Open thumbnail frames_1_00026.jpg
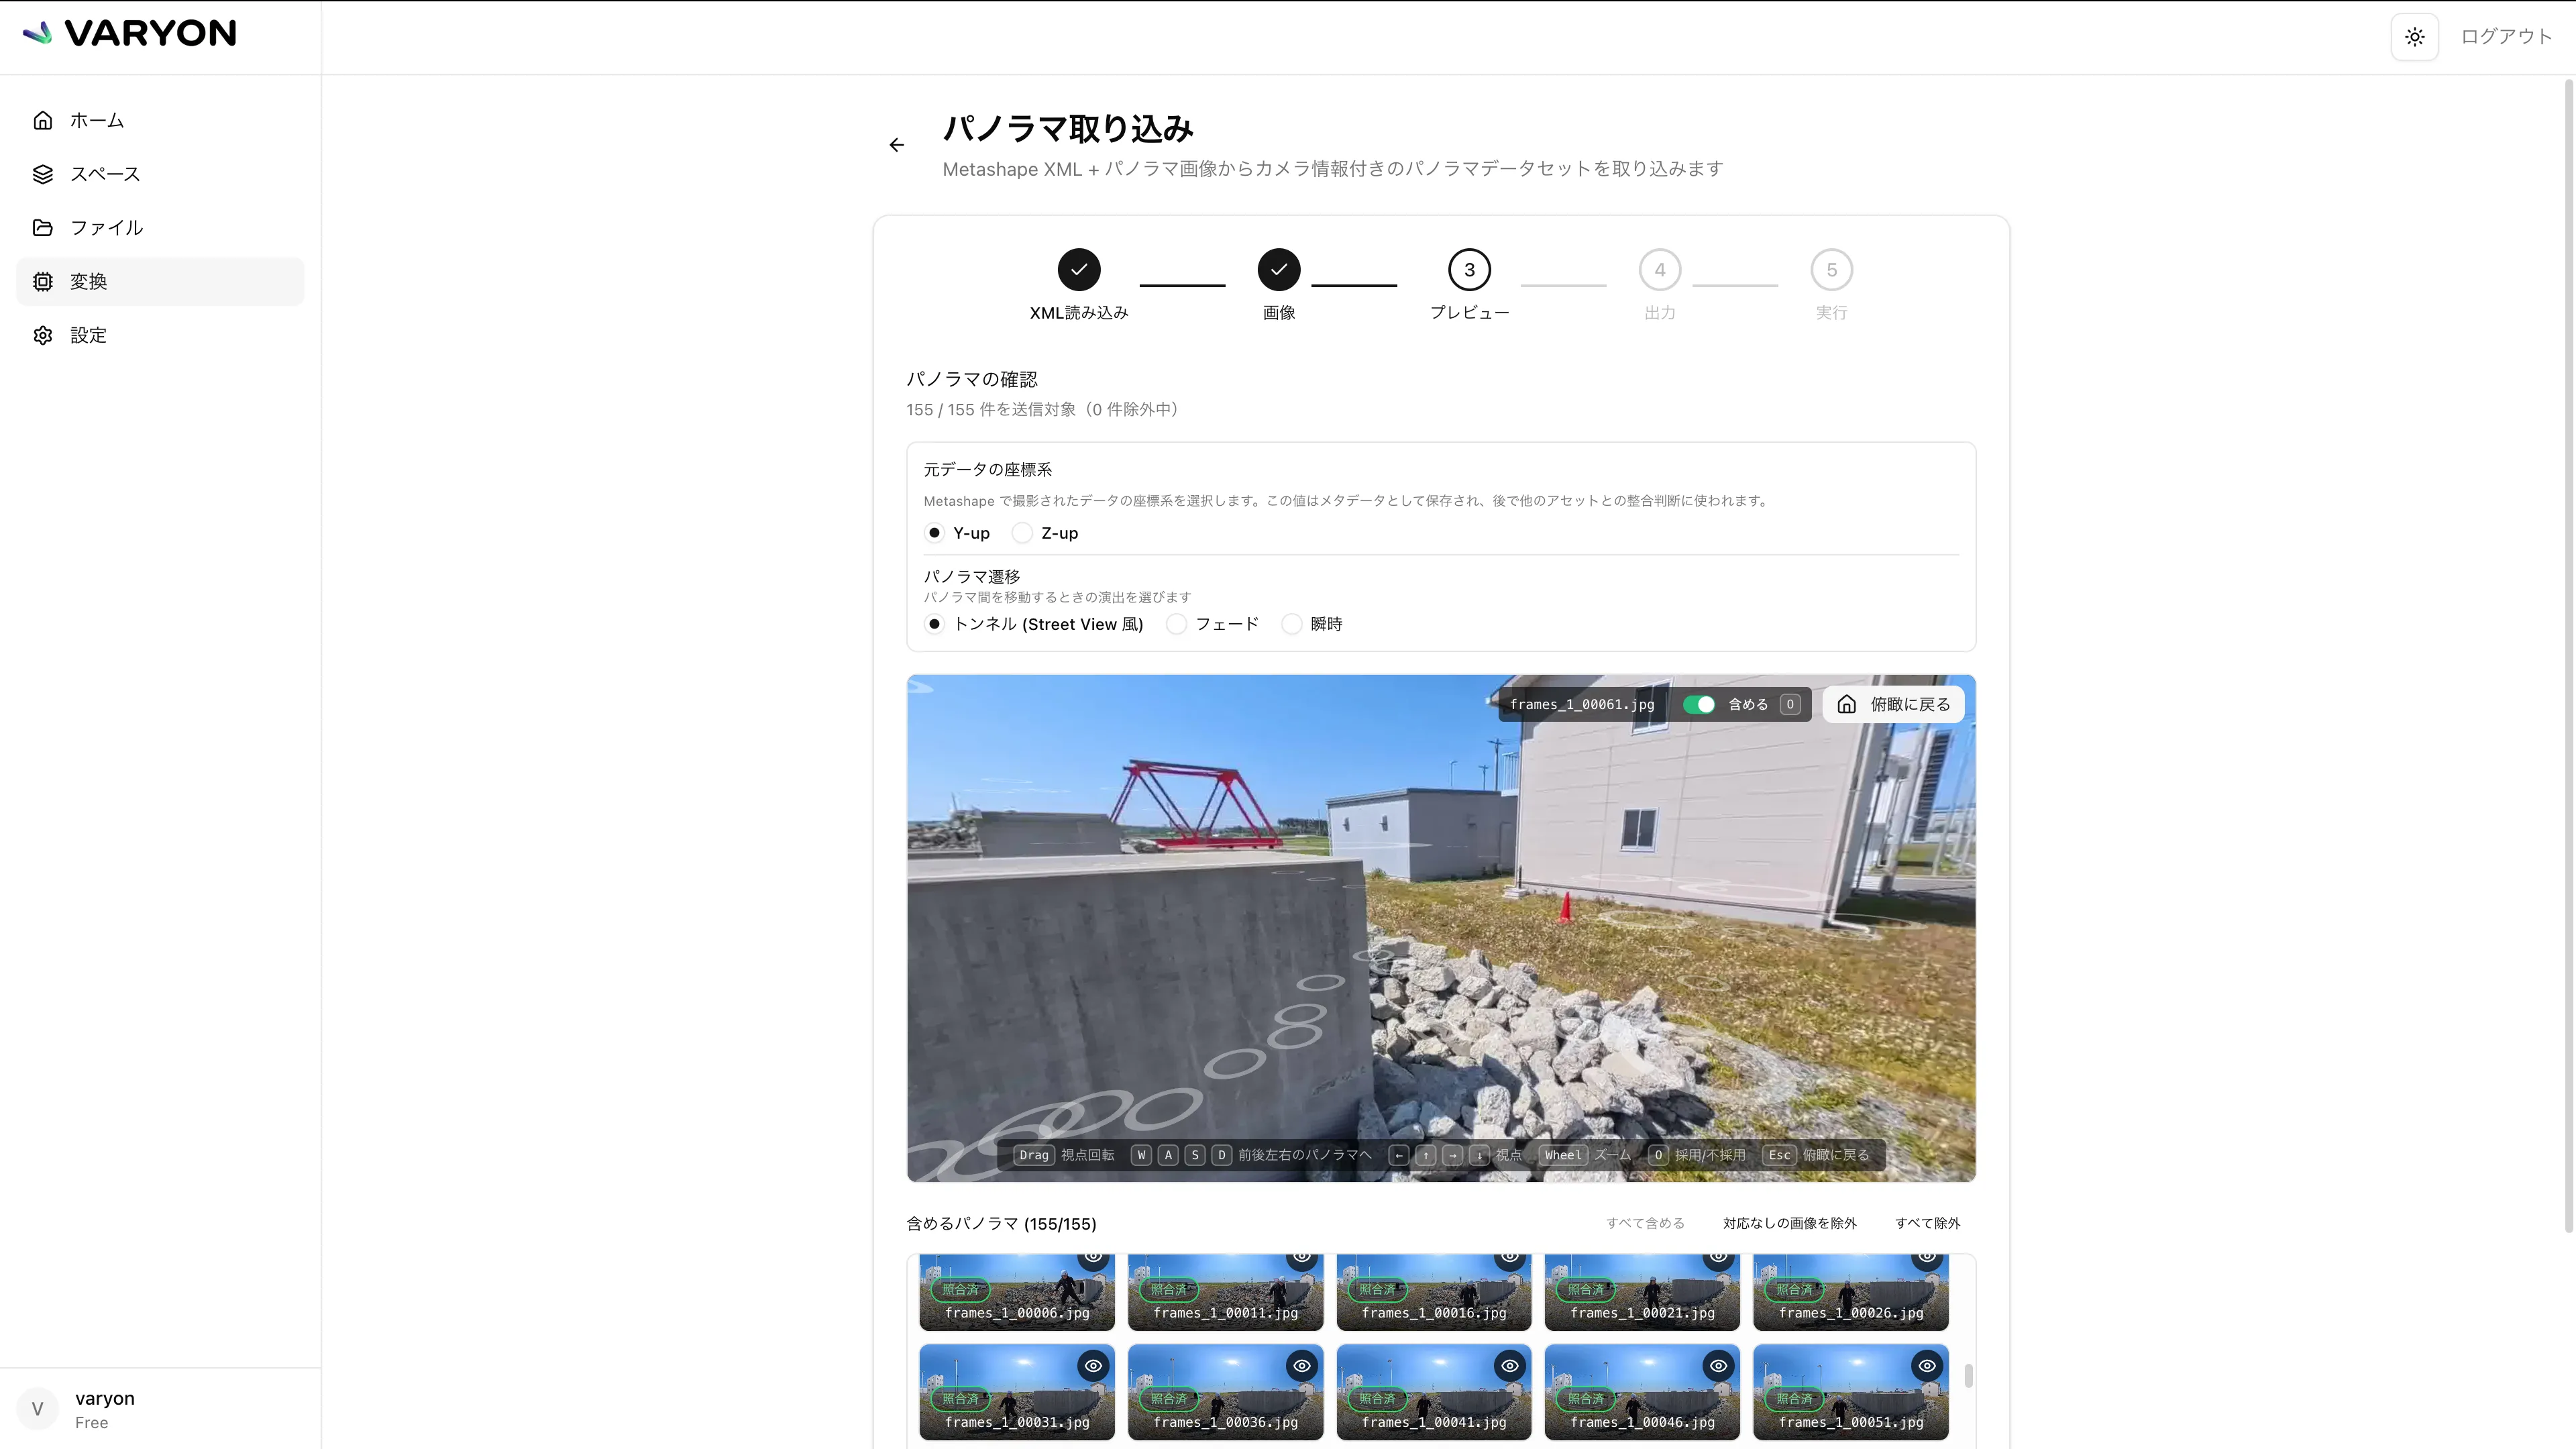The width and height of the screenshot is (2576, 1449). (1851, 1292)
